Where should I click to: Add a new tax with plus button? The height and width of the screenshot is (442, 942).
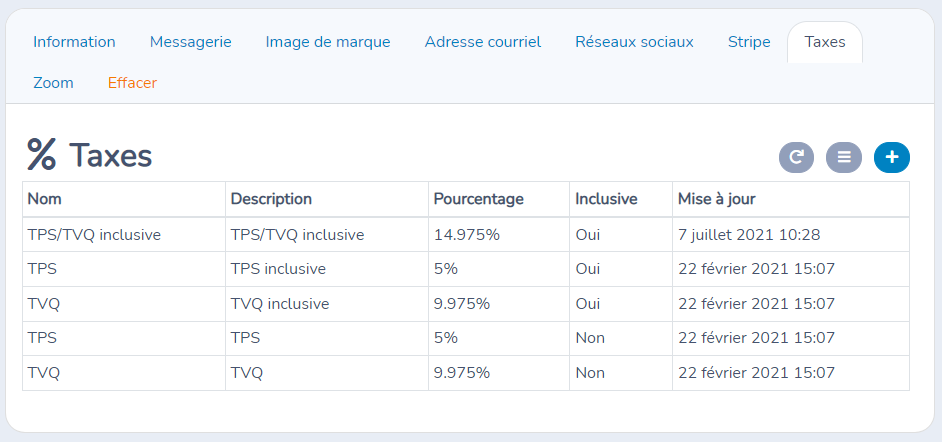[892, 157]
